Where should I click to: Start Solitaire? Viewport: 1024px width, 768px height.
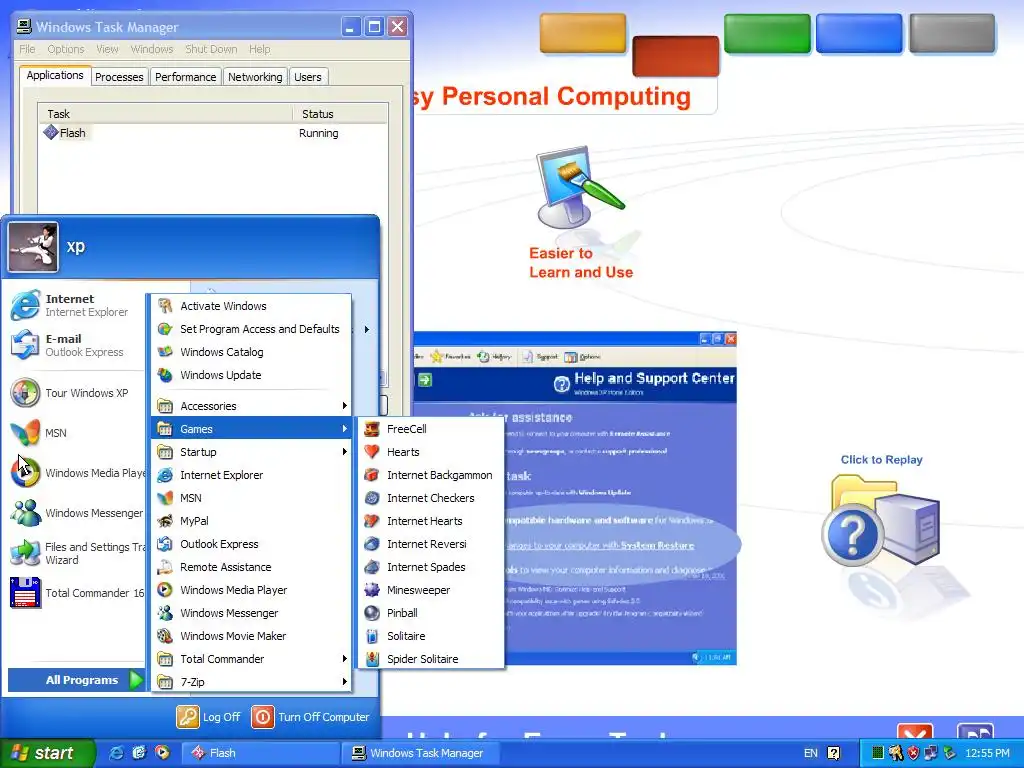pos(431,636)
